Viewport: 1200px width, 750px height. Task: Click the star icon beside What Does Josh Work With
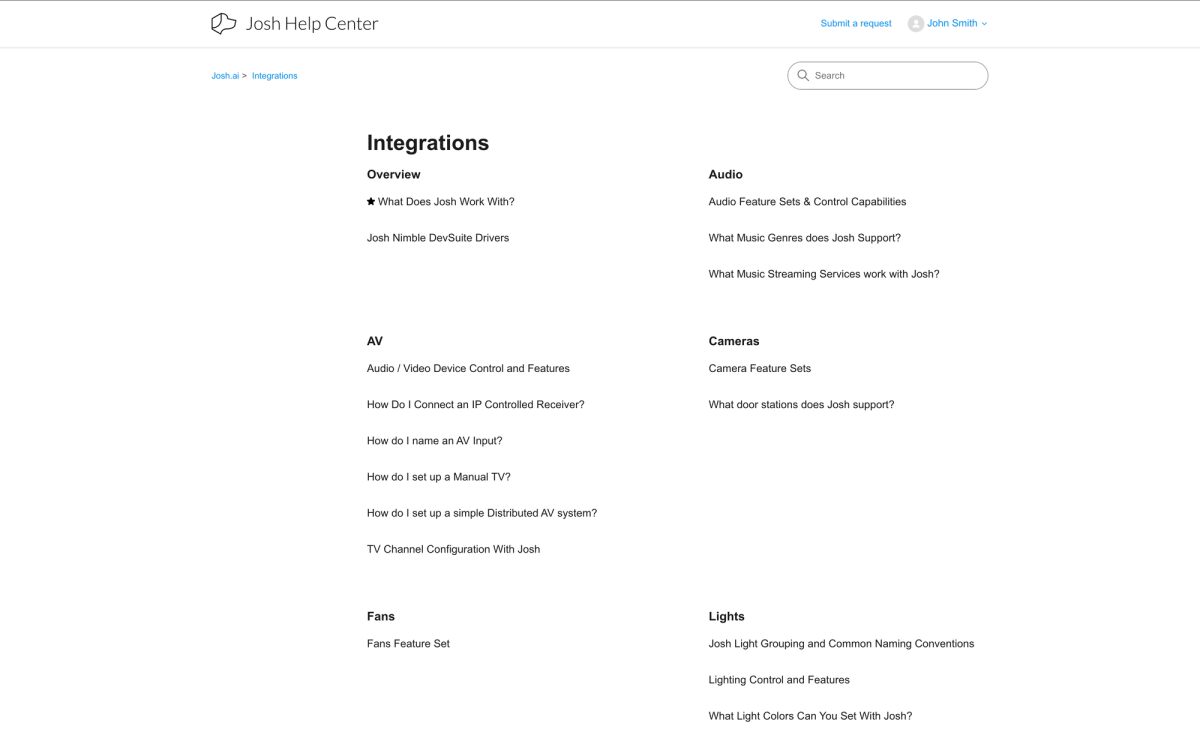coord(371,201)
